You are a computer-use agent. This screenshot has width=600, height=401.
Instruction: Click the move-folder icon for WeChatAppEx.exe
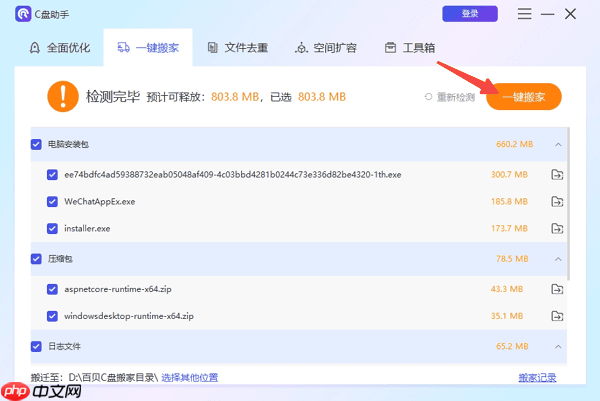point(557,202)
